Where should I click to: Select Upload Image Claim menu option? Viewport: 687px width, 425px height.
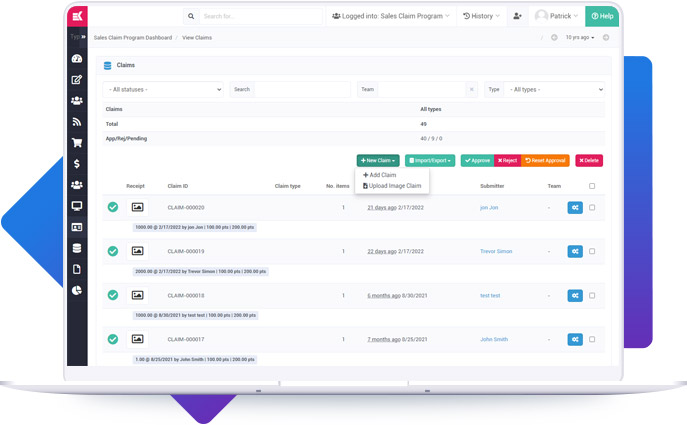(392, 186)
